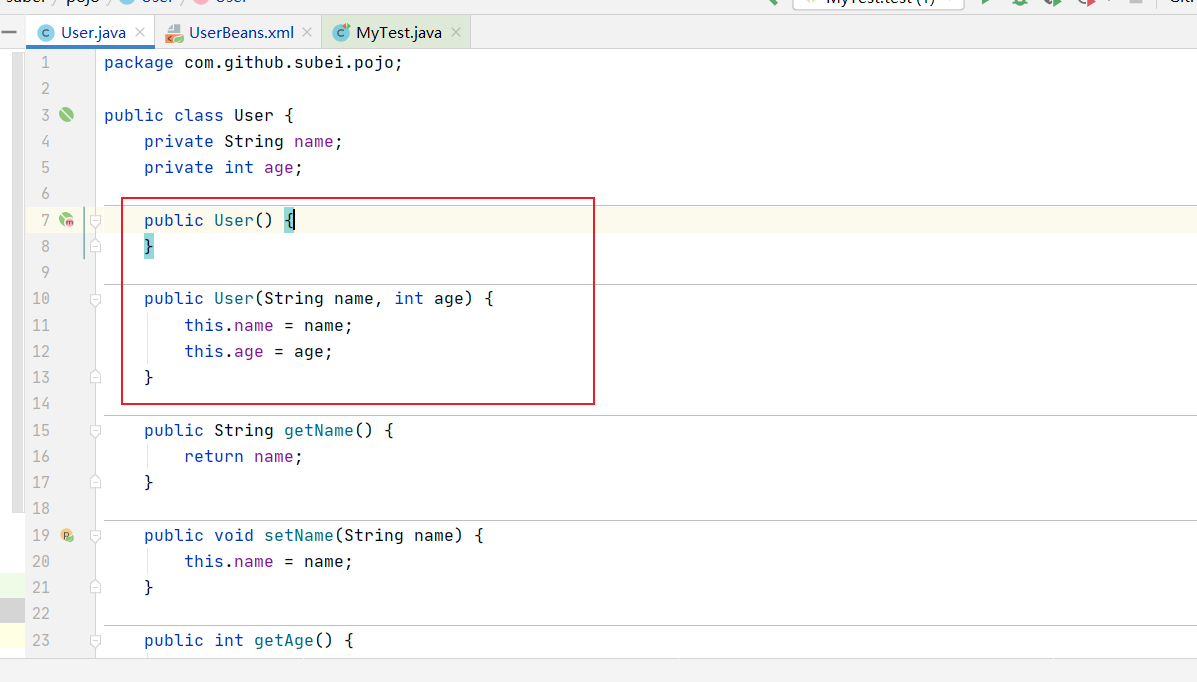Click the closing fold marker on line 13

[x=96, y=377]
